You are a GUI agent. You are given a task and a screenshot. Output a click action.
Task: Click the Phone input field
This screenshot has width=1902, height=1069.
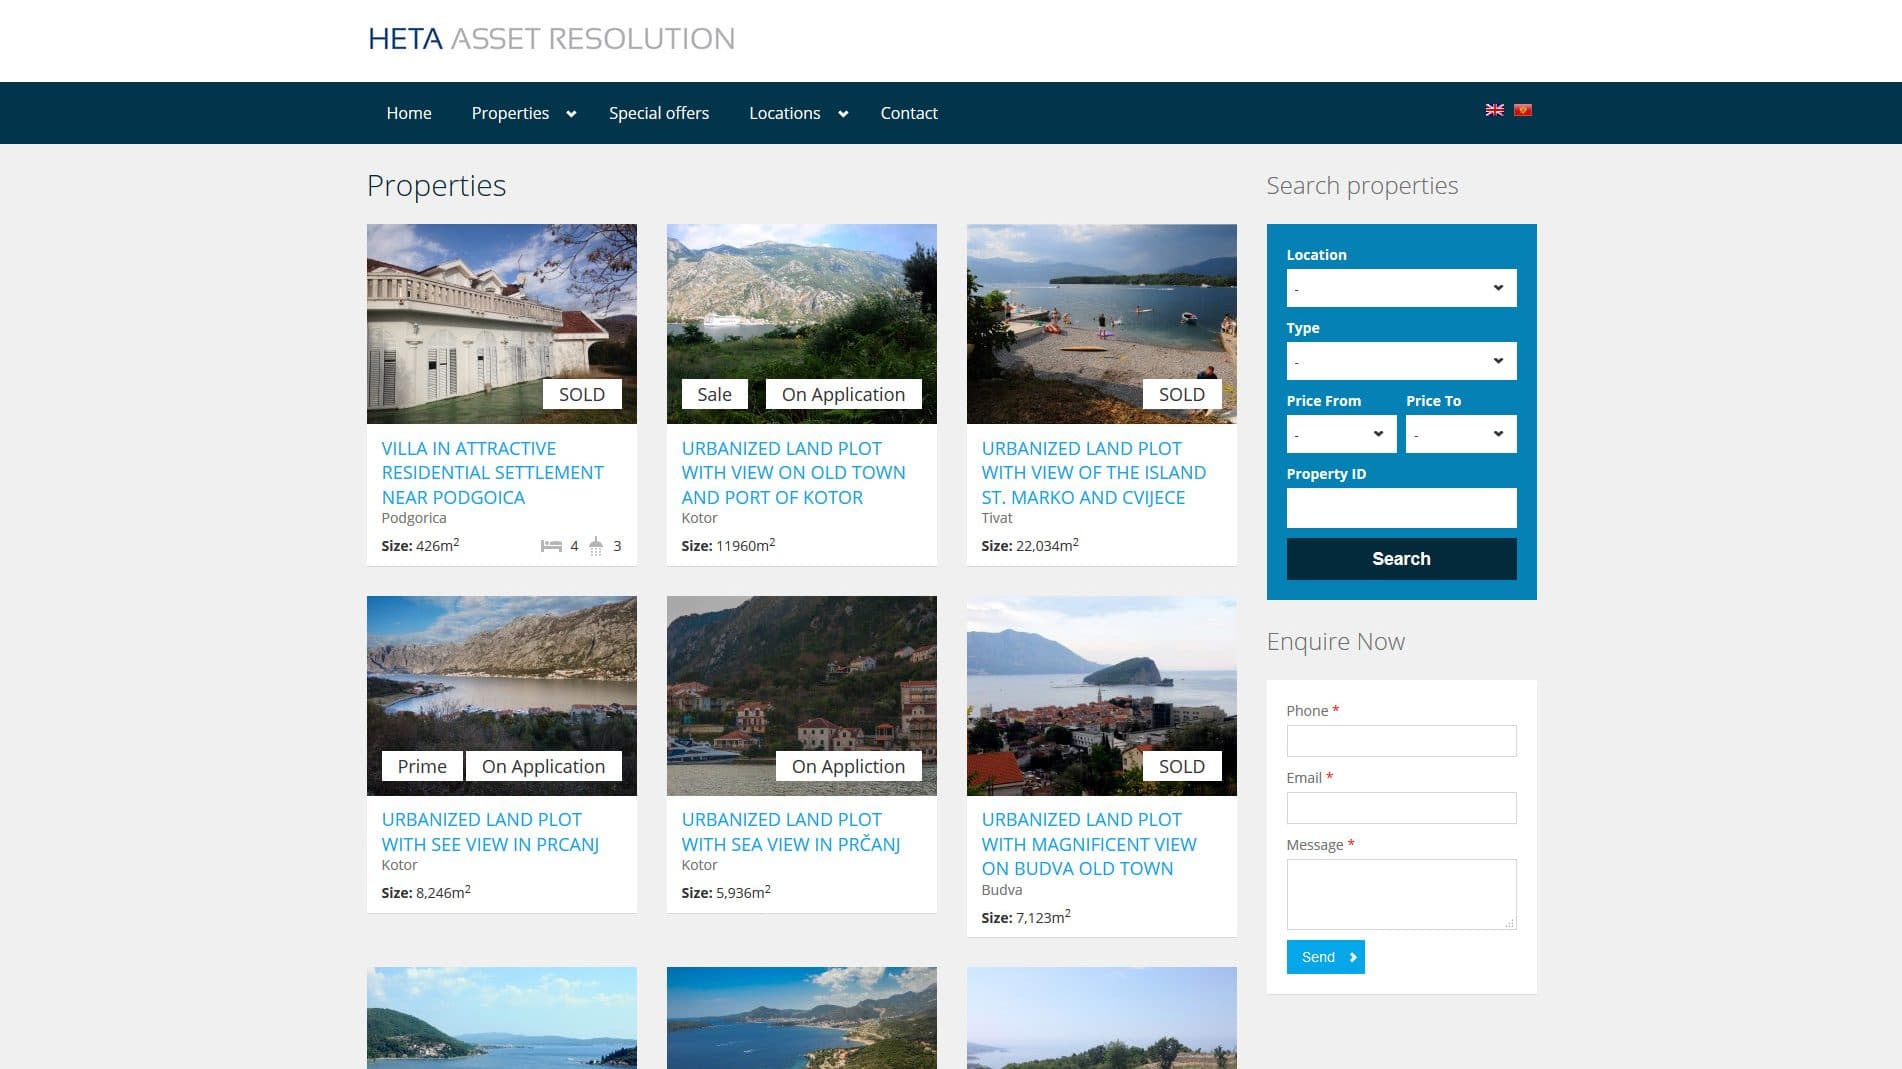[1401, 741]
